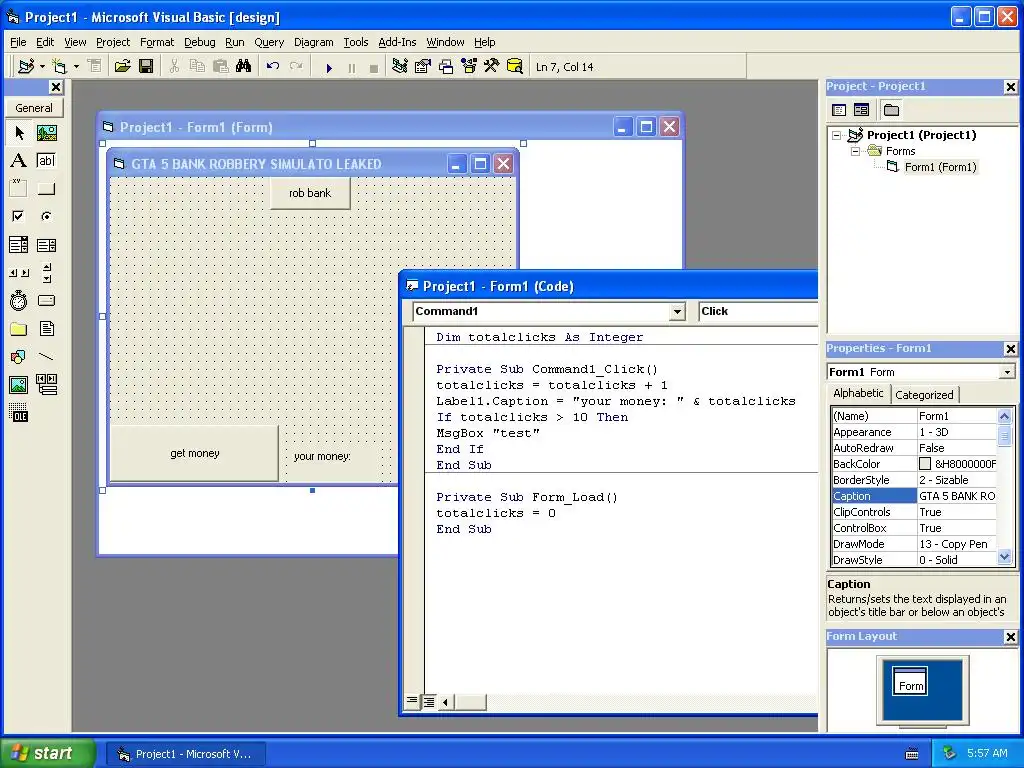Screen dimensions: 1024x768
Task: Select the TextBox control tool
Action: click(46, 161)
